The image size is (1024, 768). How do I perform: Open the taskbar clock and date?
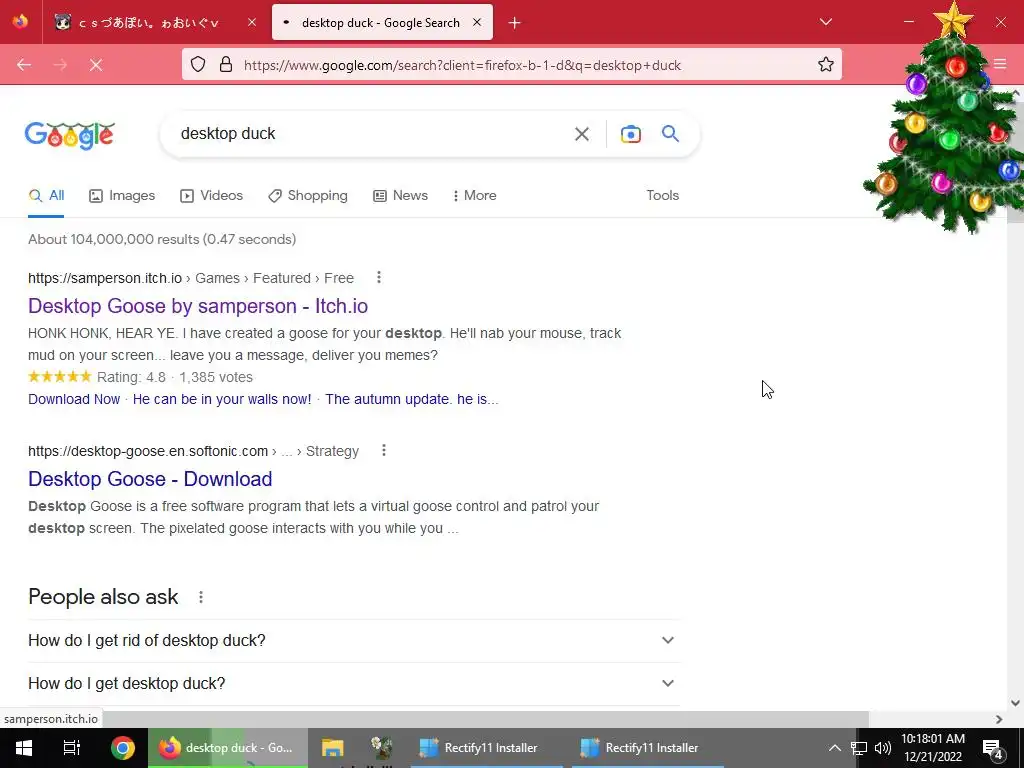933,748
